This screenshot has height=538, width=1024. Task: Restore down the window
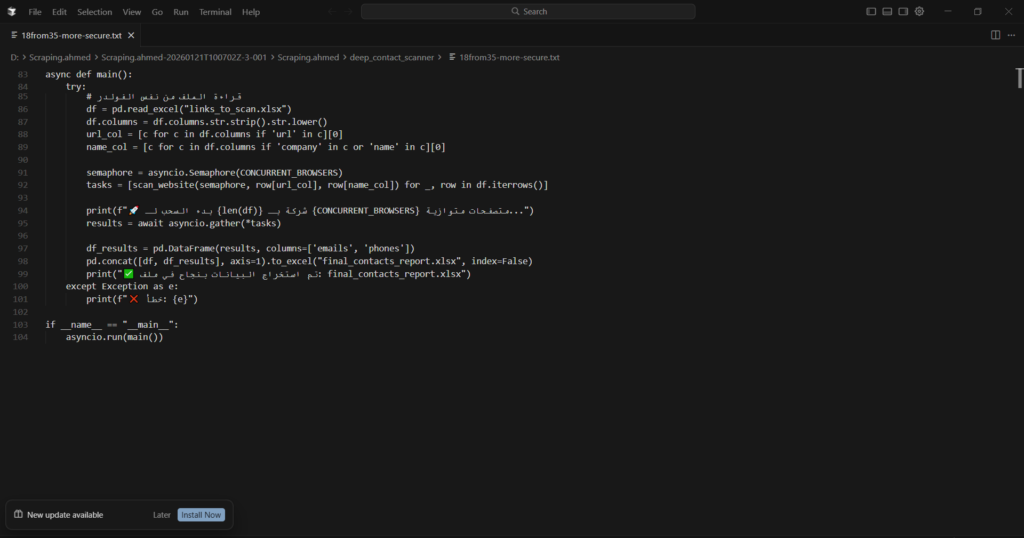tap(978, 12)
